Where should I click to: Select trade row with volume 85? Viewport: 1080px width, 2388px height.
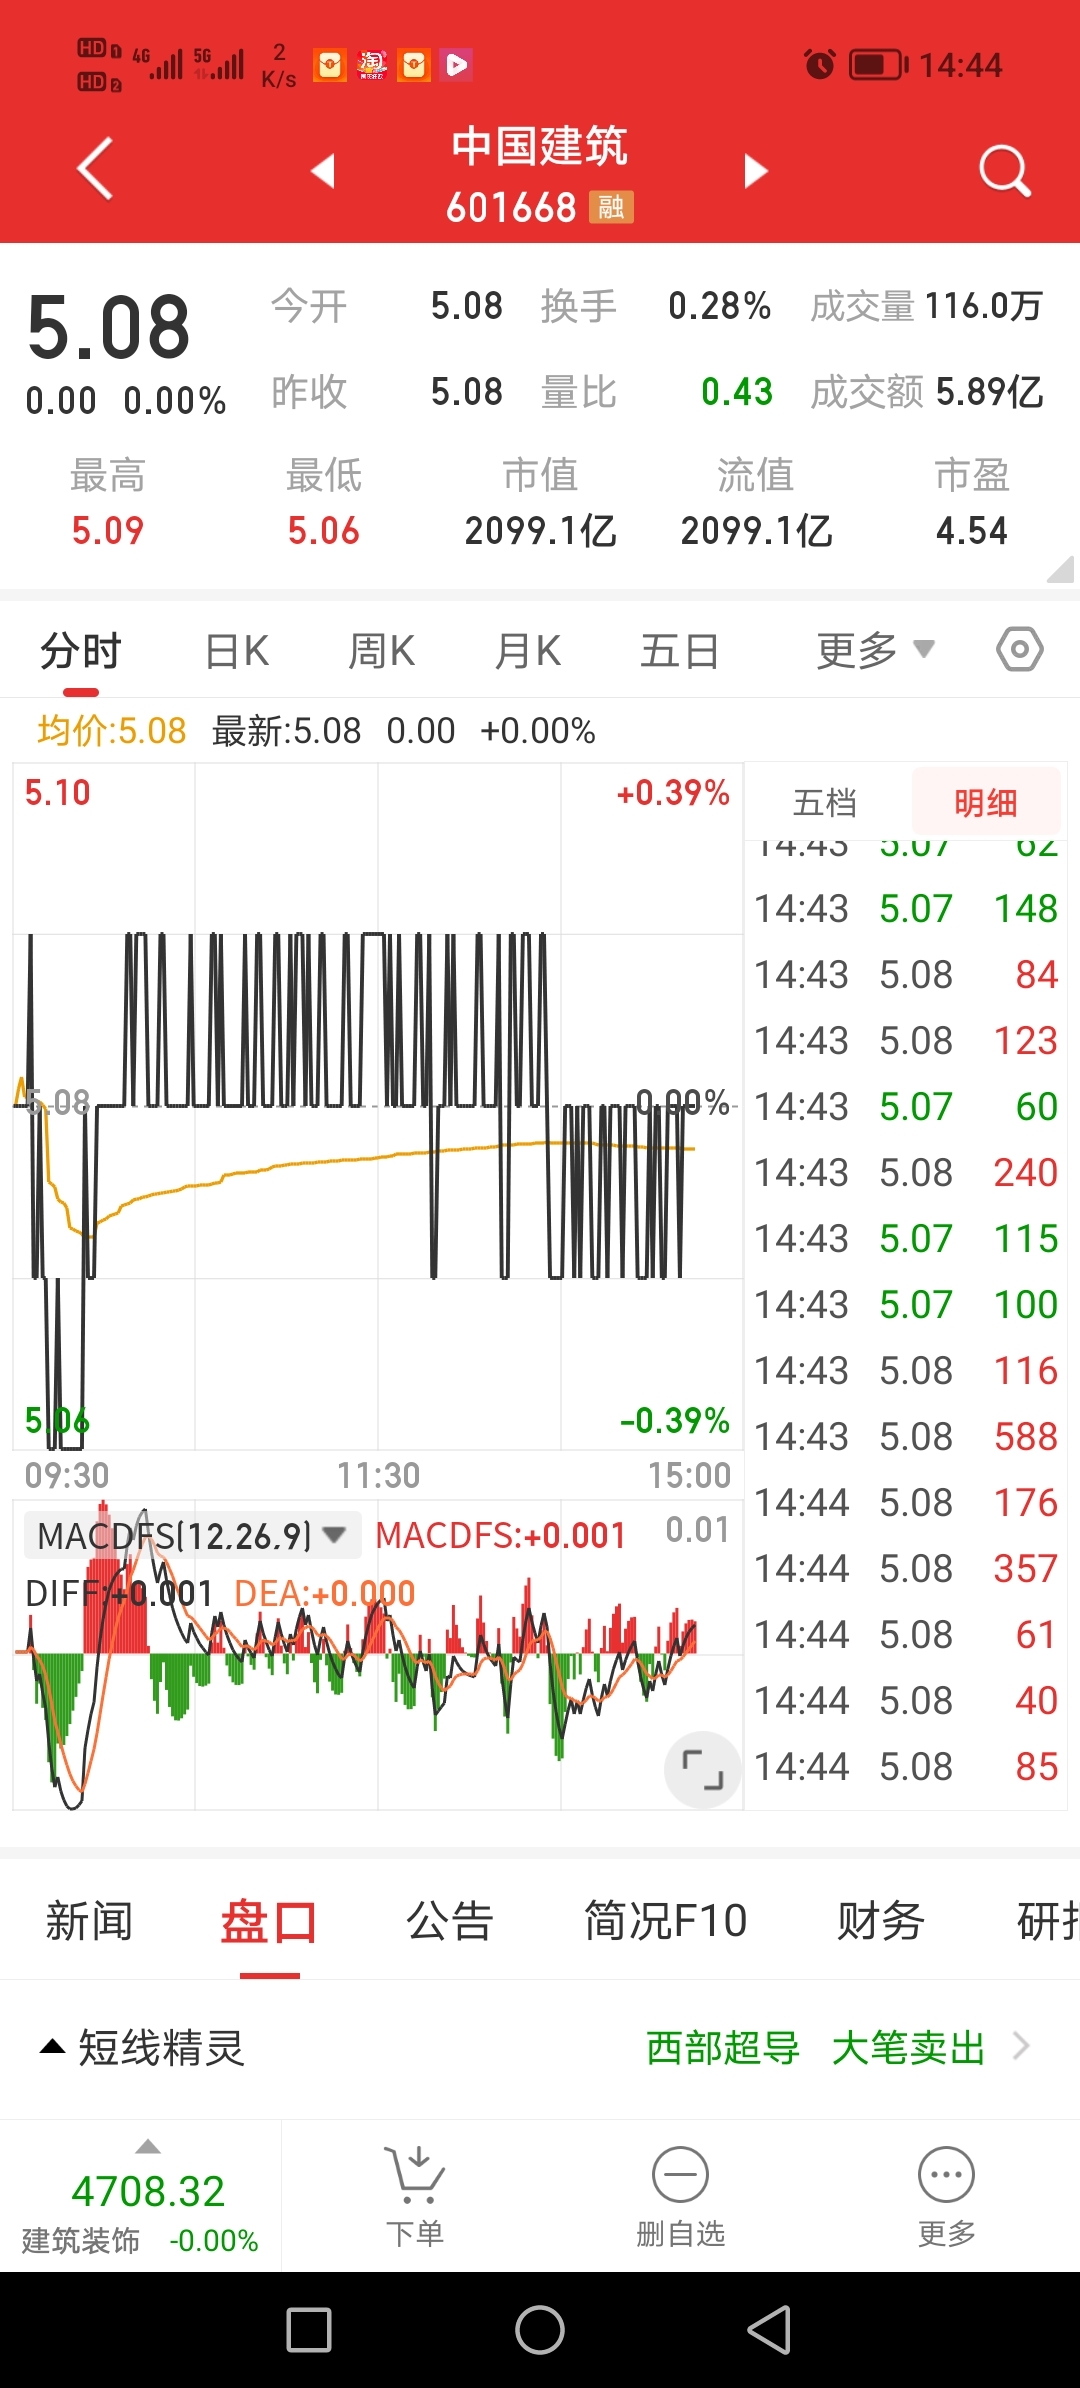coord(906,1766)
